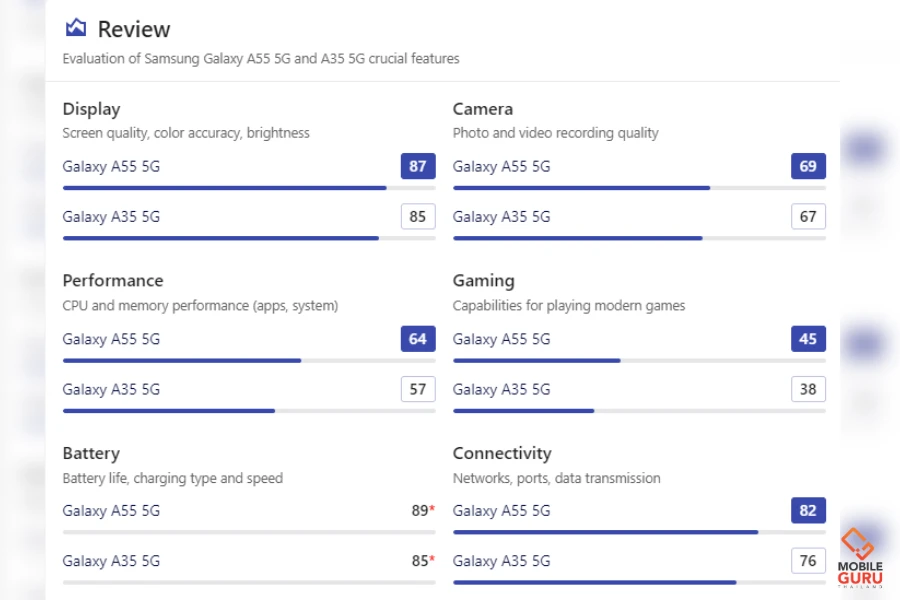Click the Connectivity score badge 82
The height and width of the screenshot is (600, 900).
click(x=808, y=511)
